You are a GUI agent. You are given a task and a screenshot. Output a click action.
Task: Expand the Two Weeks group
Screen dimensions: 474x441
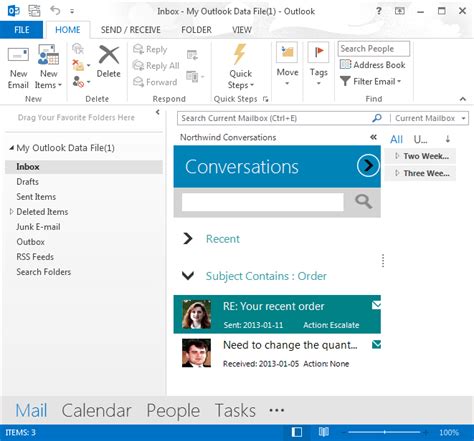point(397,156)
